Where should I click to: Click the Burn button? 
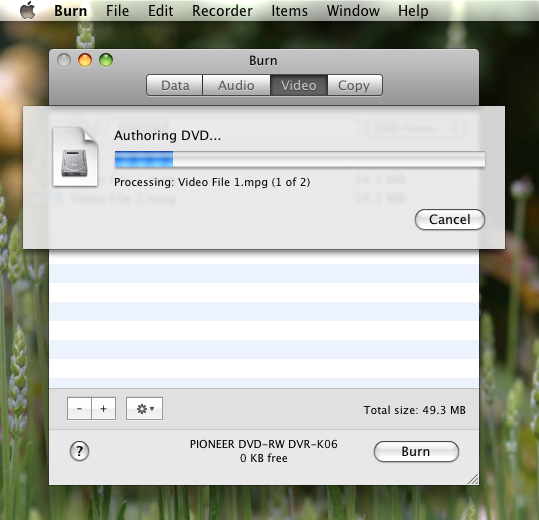[416, 451]
